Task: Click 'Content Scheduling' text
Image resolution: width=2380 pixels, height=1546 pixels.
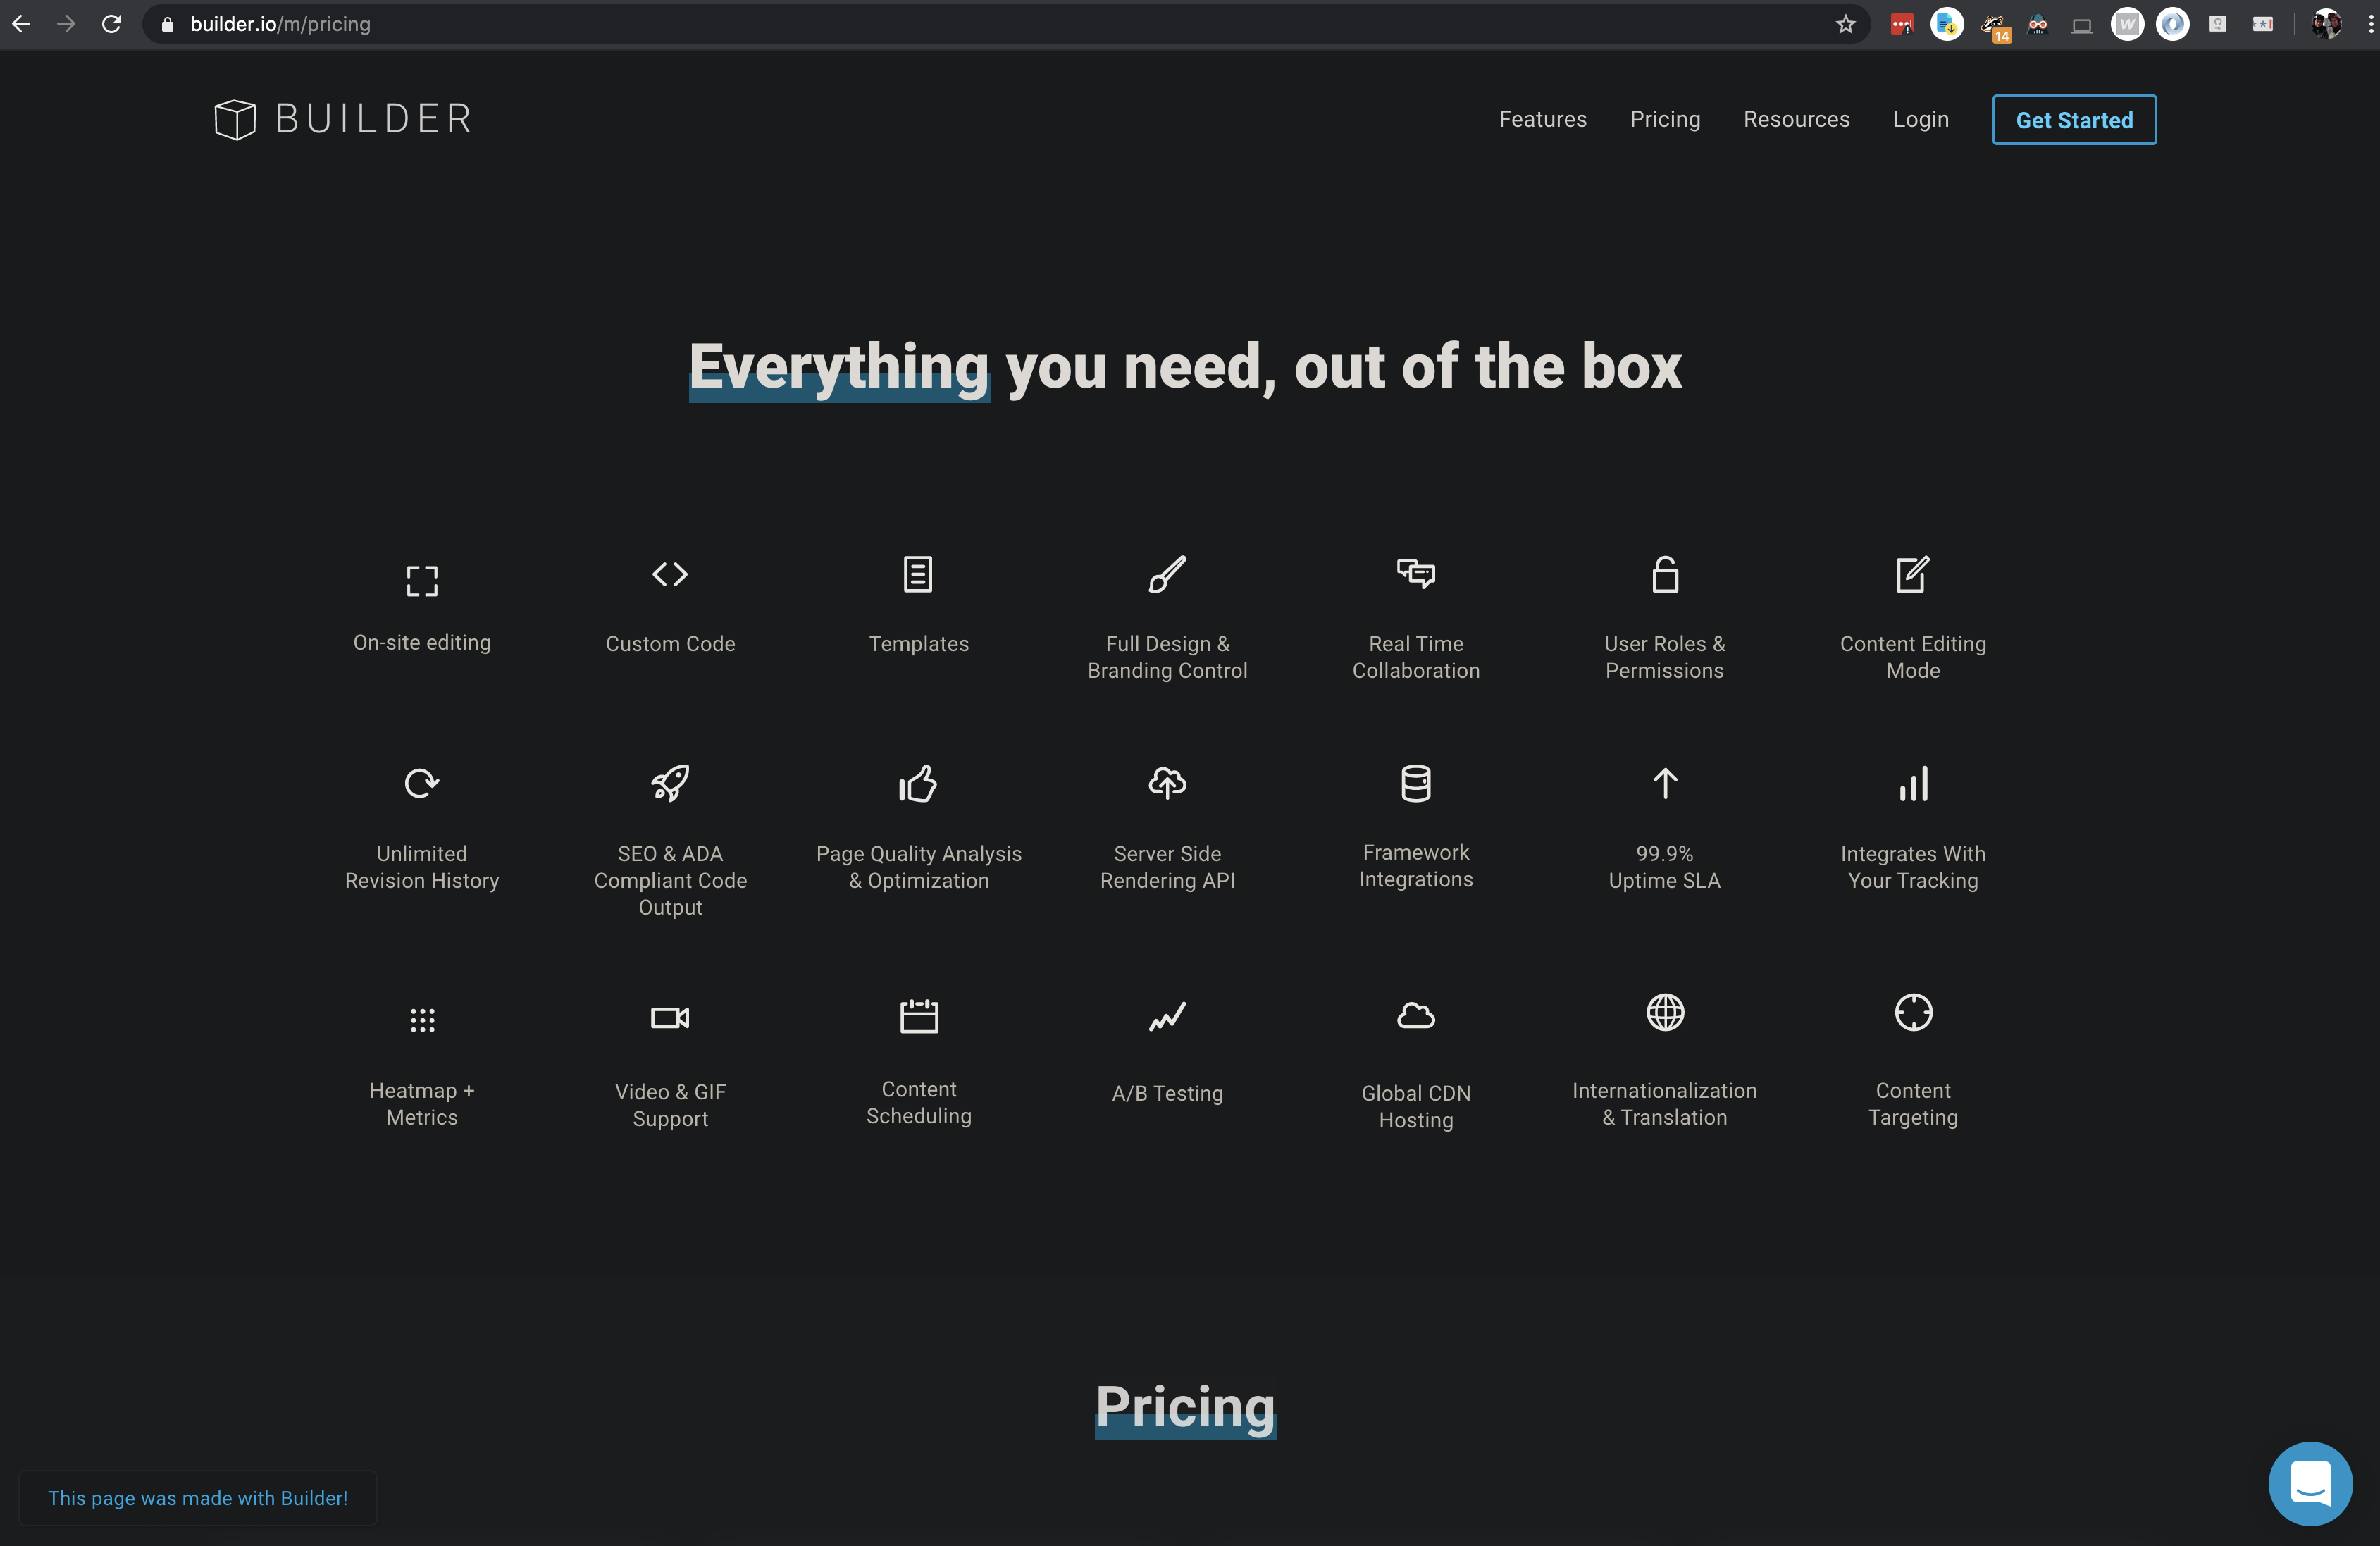Action: click(918, 1102)
